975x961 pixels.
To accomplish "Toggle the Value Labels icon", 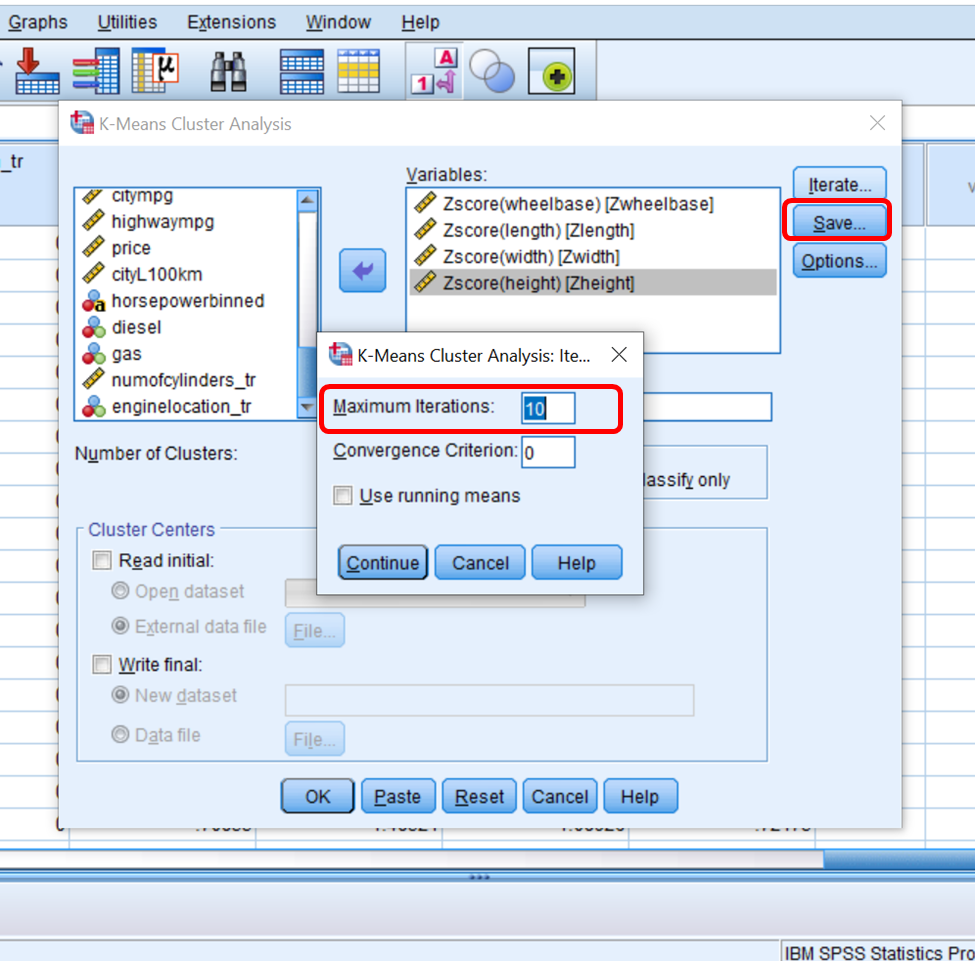I will (x=432, y=70).
